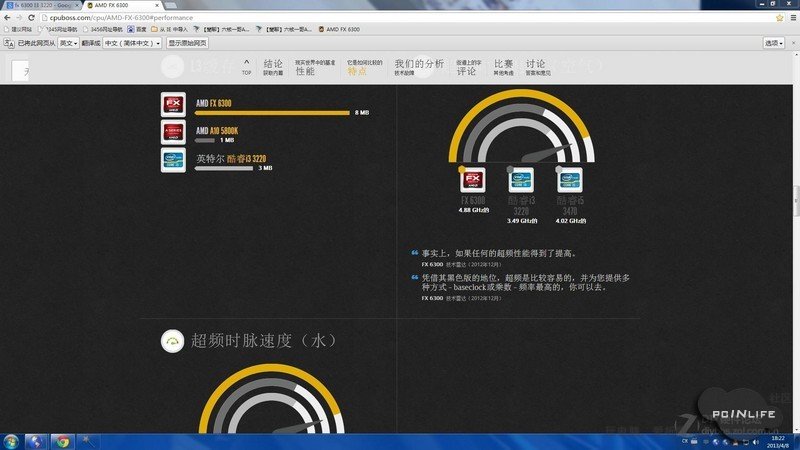Go to the 结论 section
The height and width of the screenshot is (450, 800).
[x=273, y=67]
